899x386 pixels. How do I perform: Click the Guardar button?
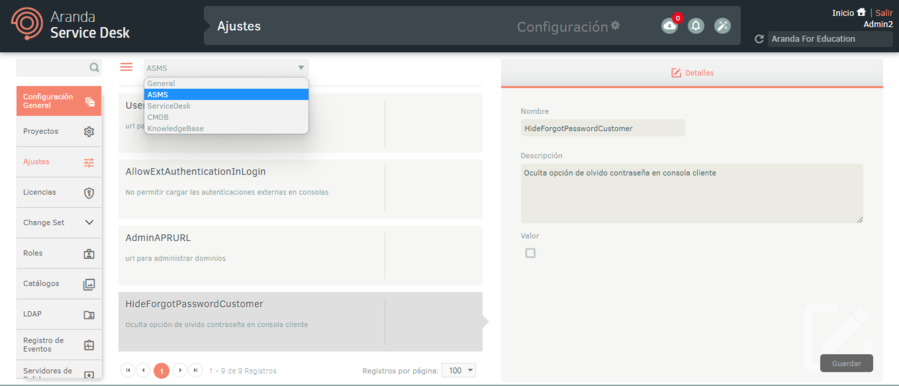pyautogui.click(x=846, y=363)
